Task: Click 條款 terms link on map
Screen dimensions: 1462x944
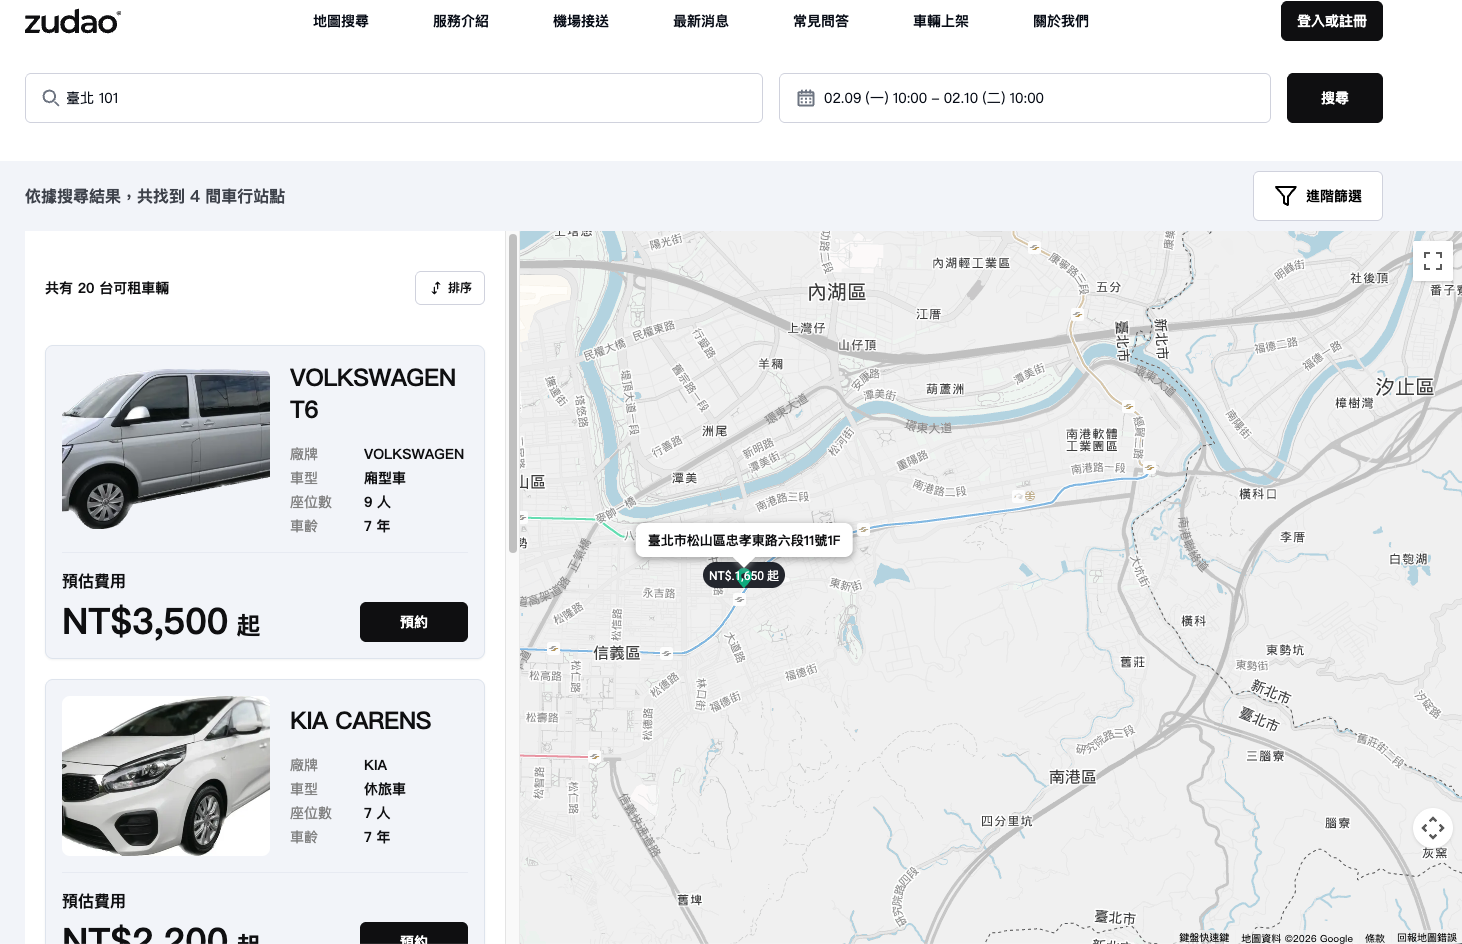Action: 1375,938
